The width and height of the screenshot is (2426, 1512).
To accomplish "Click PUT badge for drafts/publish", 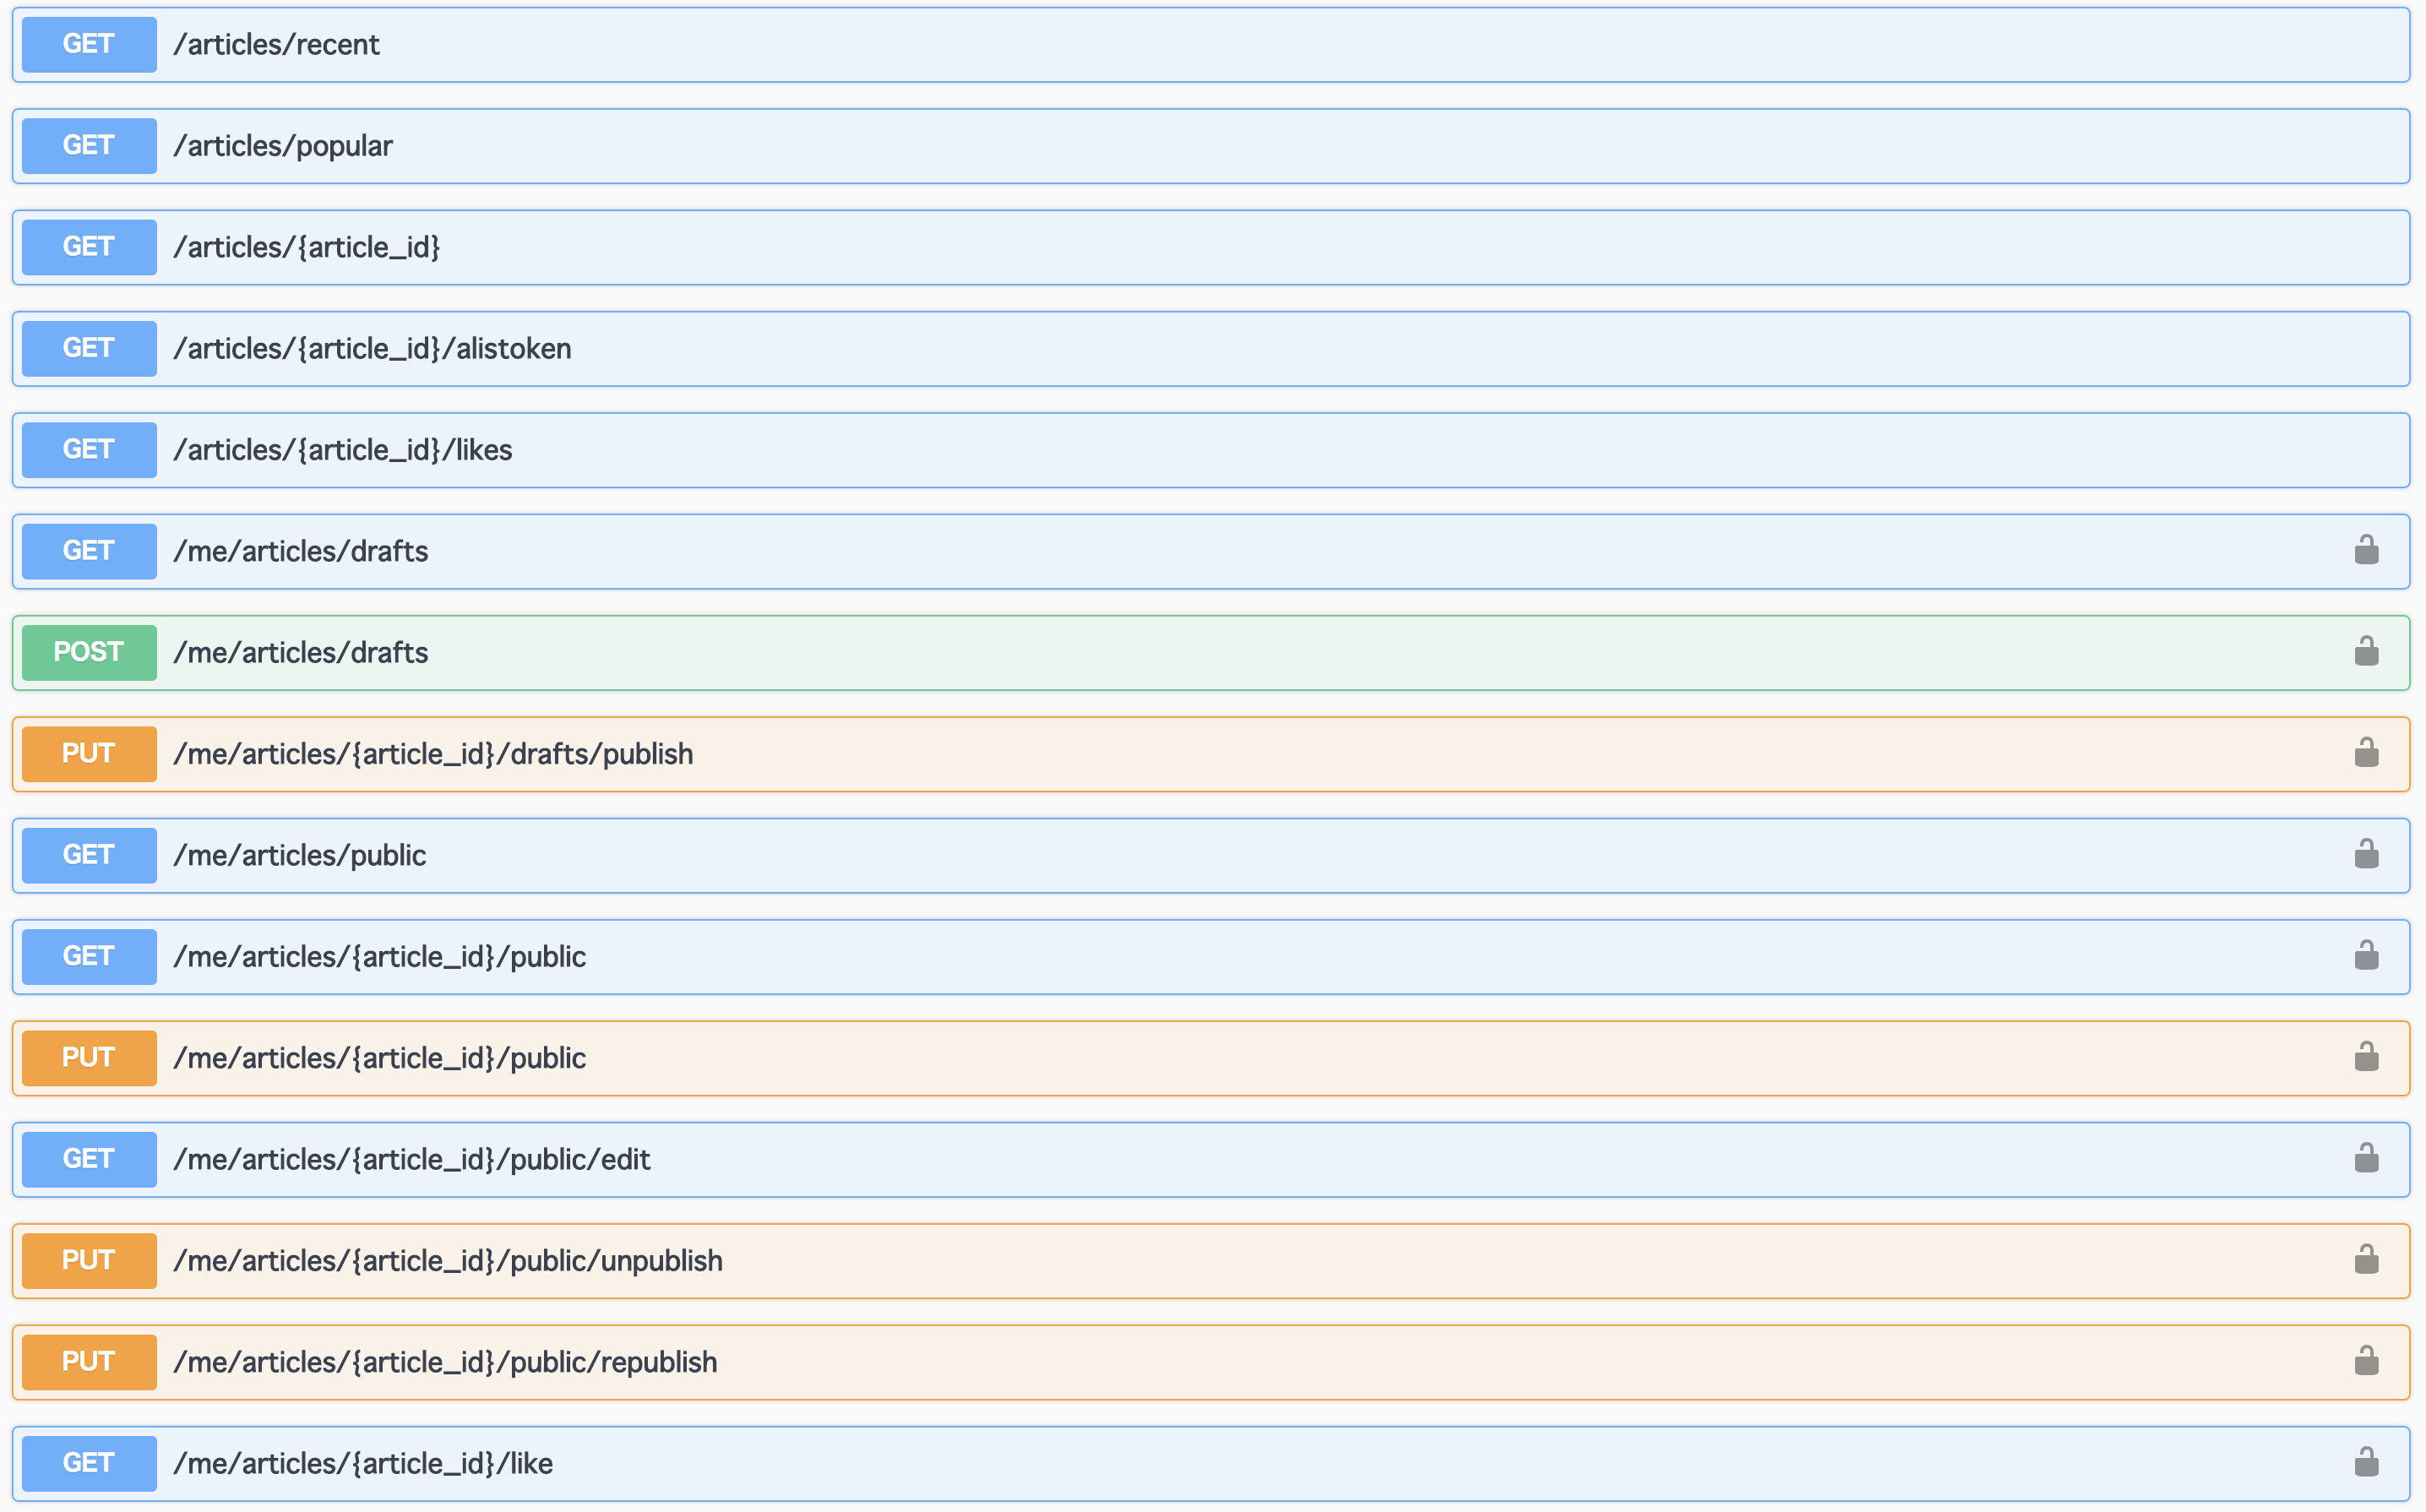I will click(x=89, y=754).
